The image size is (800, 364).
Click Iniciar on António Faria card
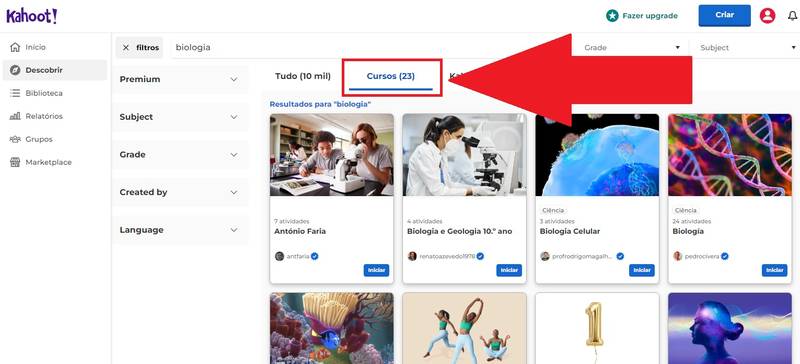click(377, 270)
